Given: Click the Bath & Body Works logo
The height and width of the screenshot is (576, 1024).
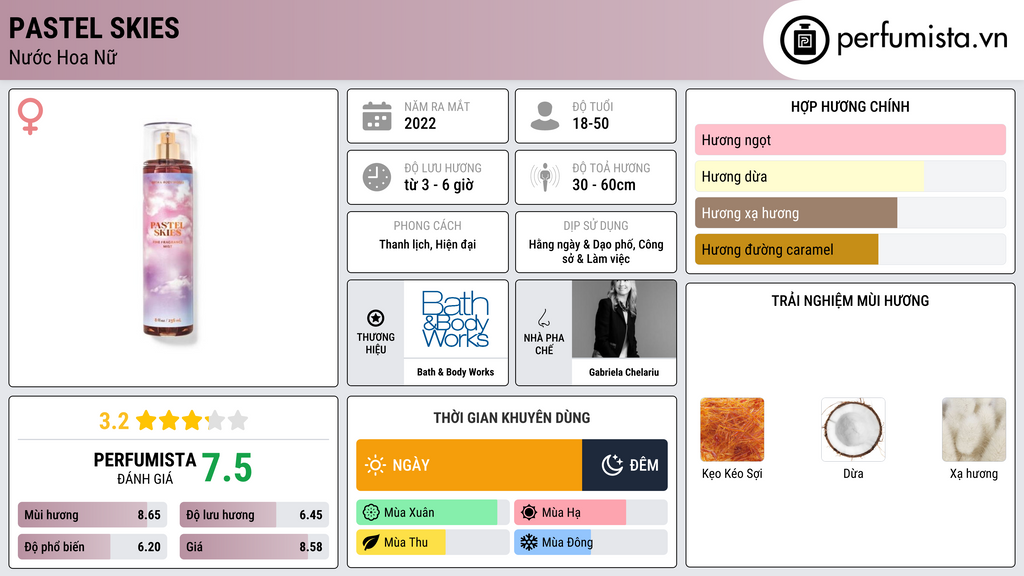Looking at the screenshot, I should pyautogui.click(x=455, y=319).
